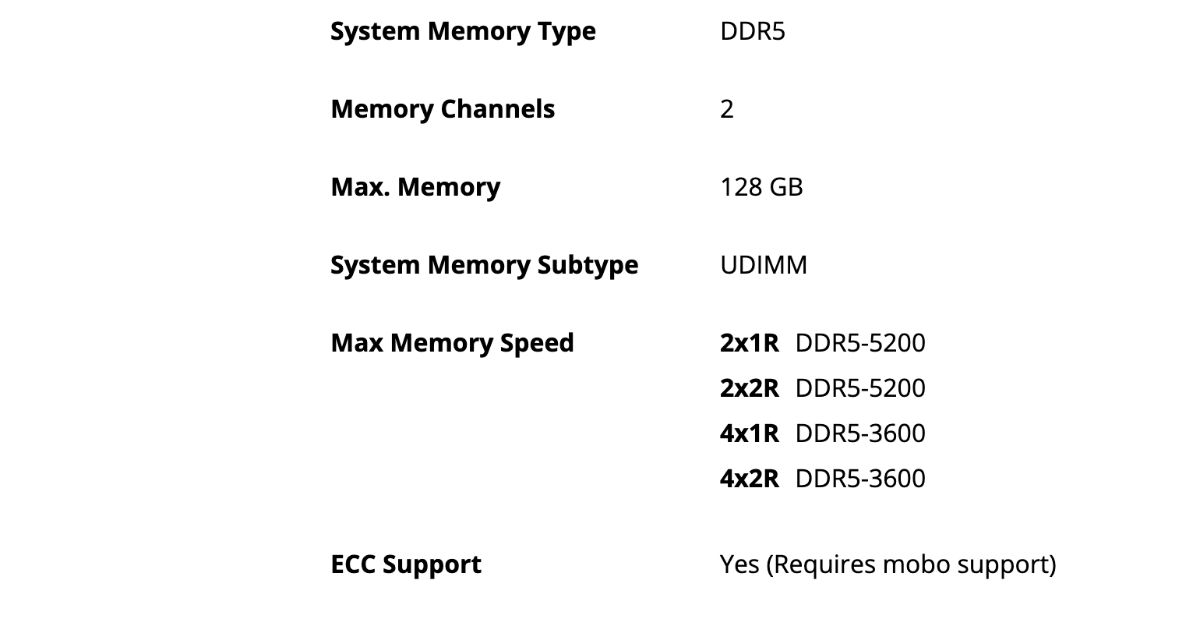The image size is (1200, 619).
Task: Click the ECC Support label
Action: coord(406,565)
